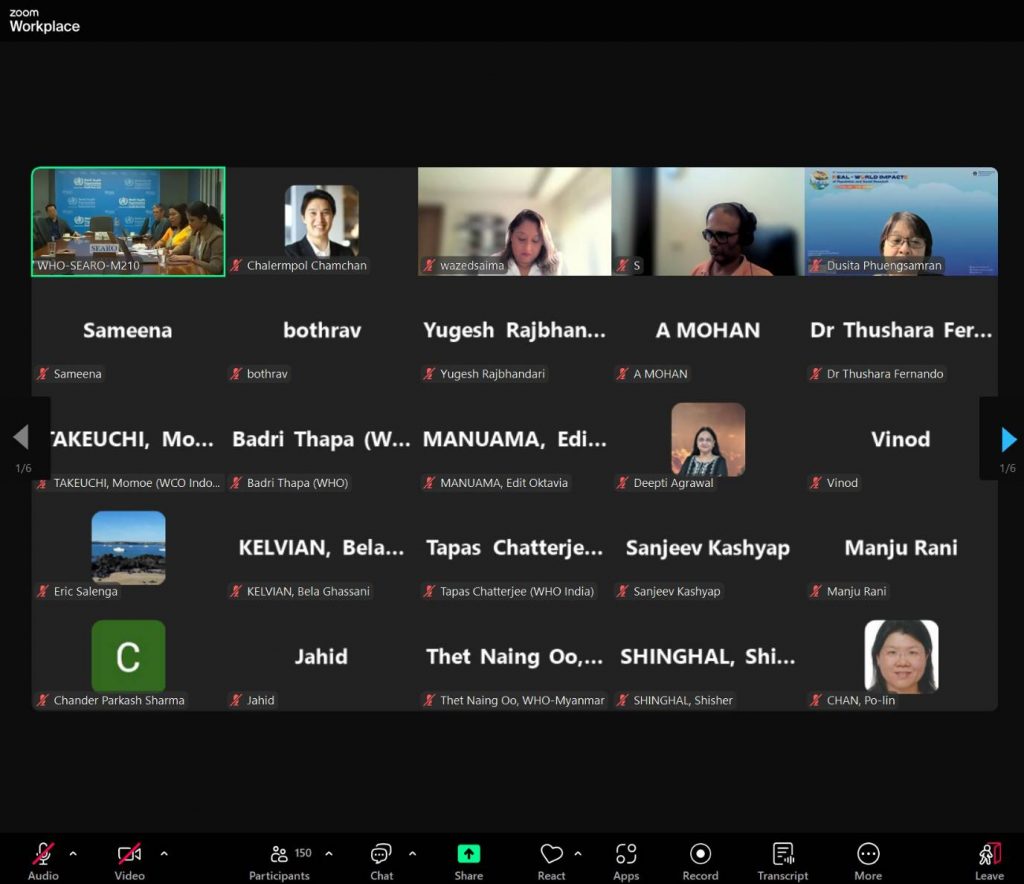
Task: Select Chander Parkash Sharma's participant tile
Action: coord(128,656)
